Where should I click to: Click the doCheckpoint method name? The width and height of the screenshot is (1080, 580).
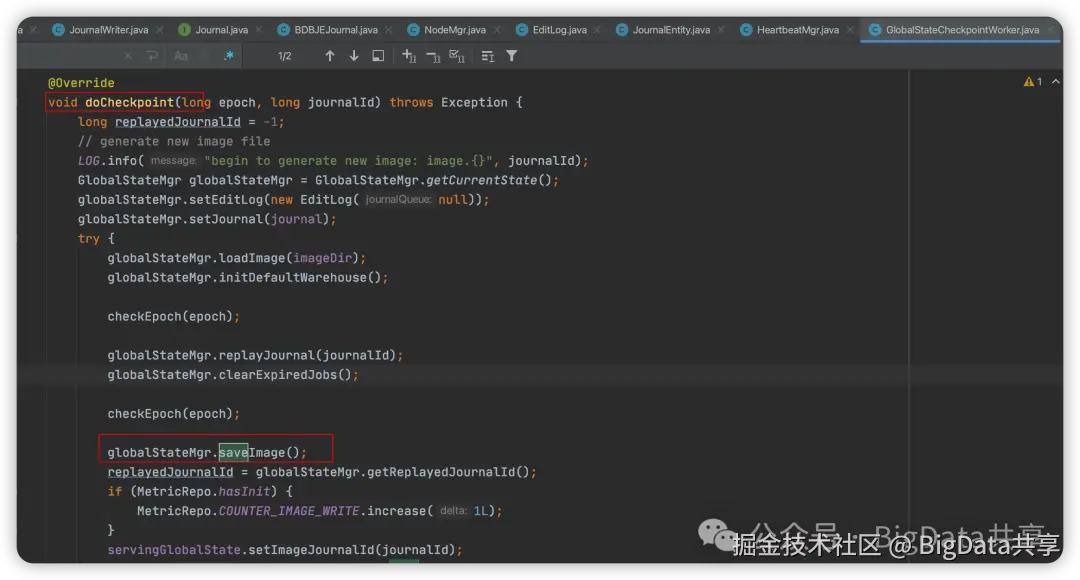point(129,102)
